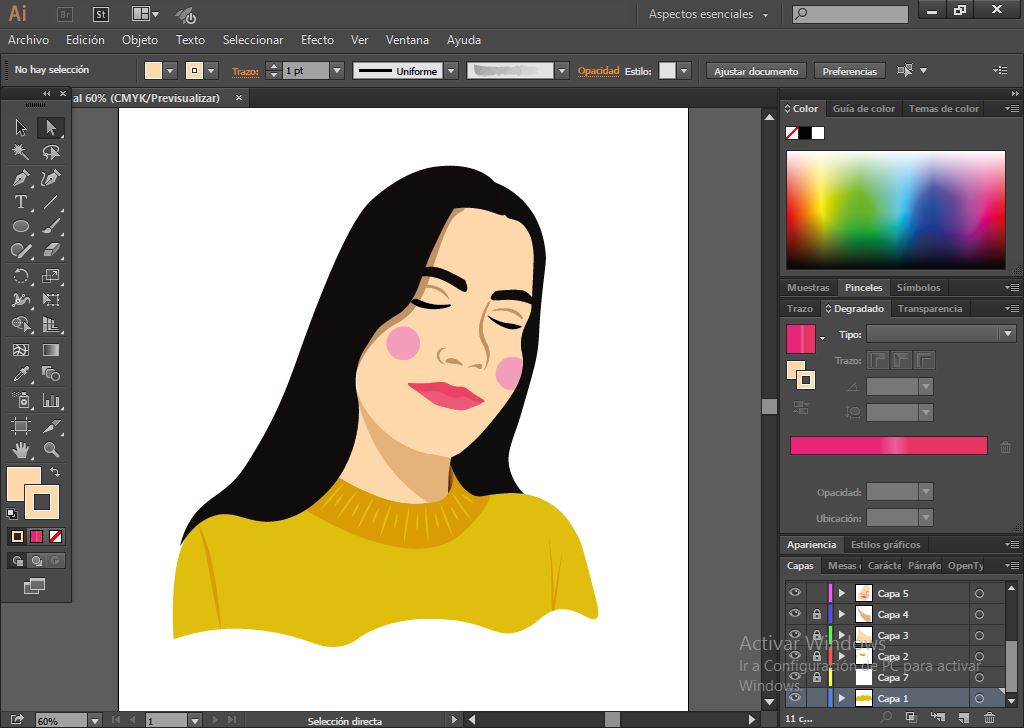
Task: Click the Preferencias button
Action: 850,71
